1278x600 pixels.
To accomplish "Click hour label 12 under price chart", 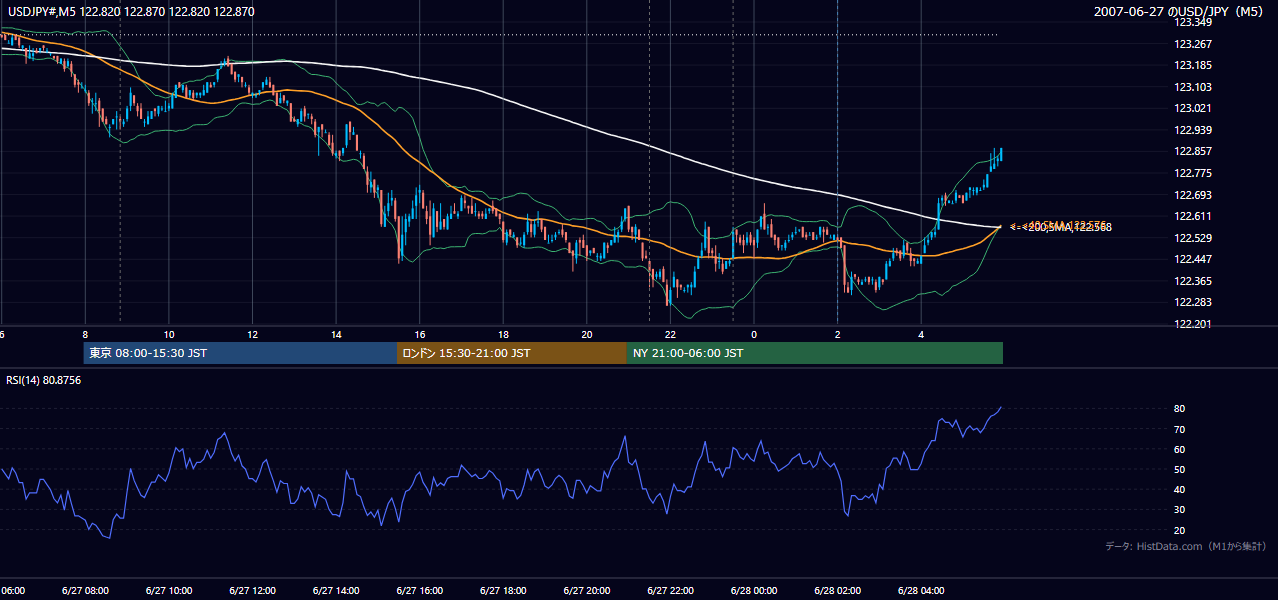I will tap(252, 334).
